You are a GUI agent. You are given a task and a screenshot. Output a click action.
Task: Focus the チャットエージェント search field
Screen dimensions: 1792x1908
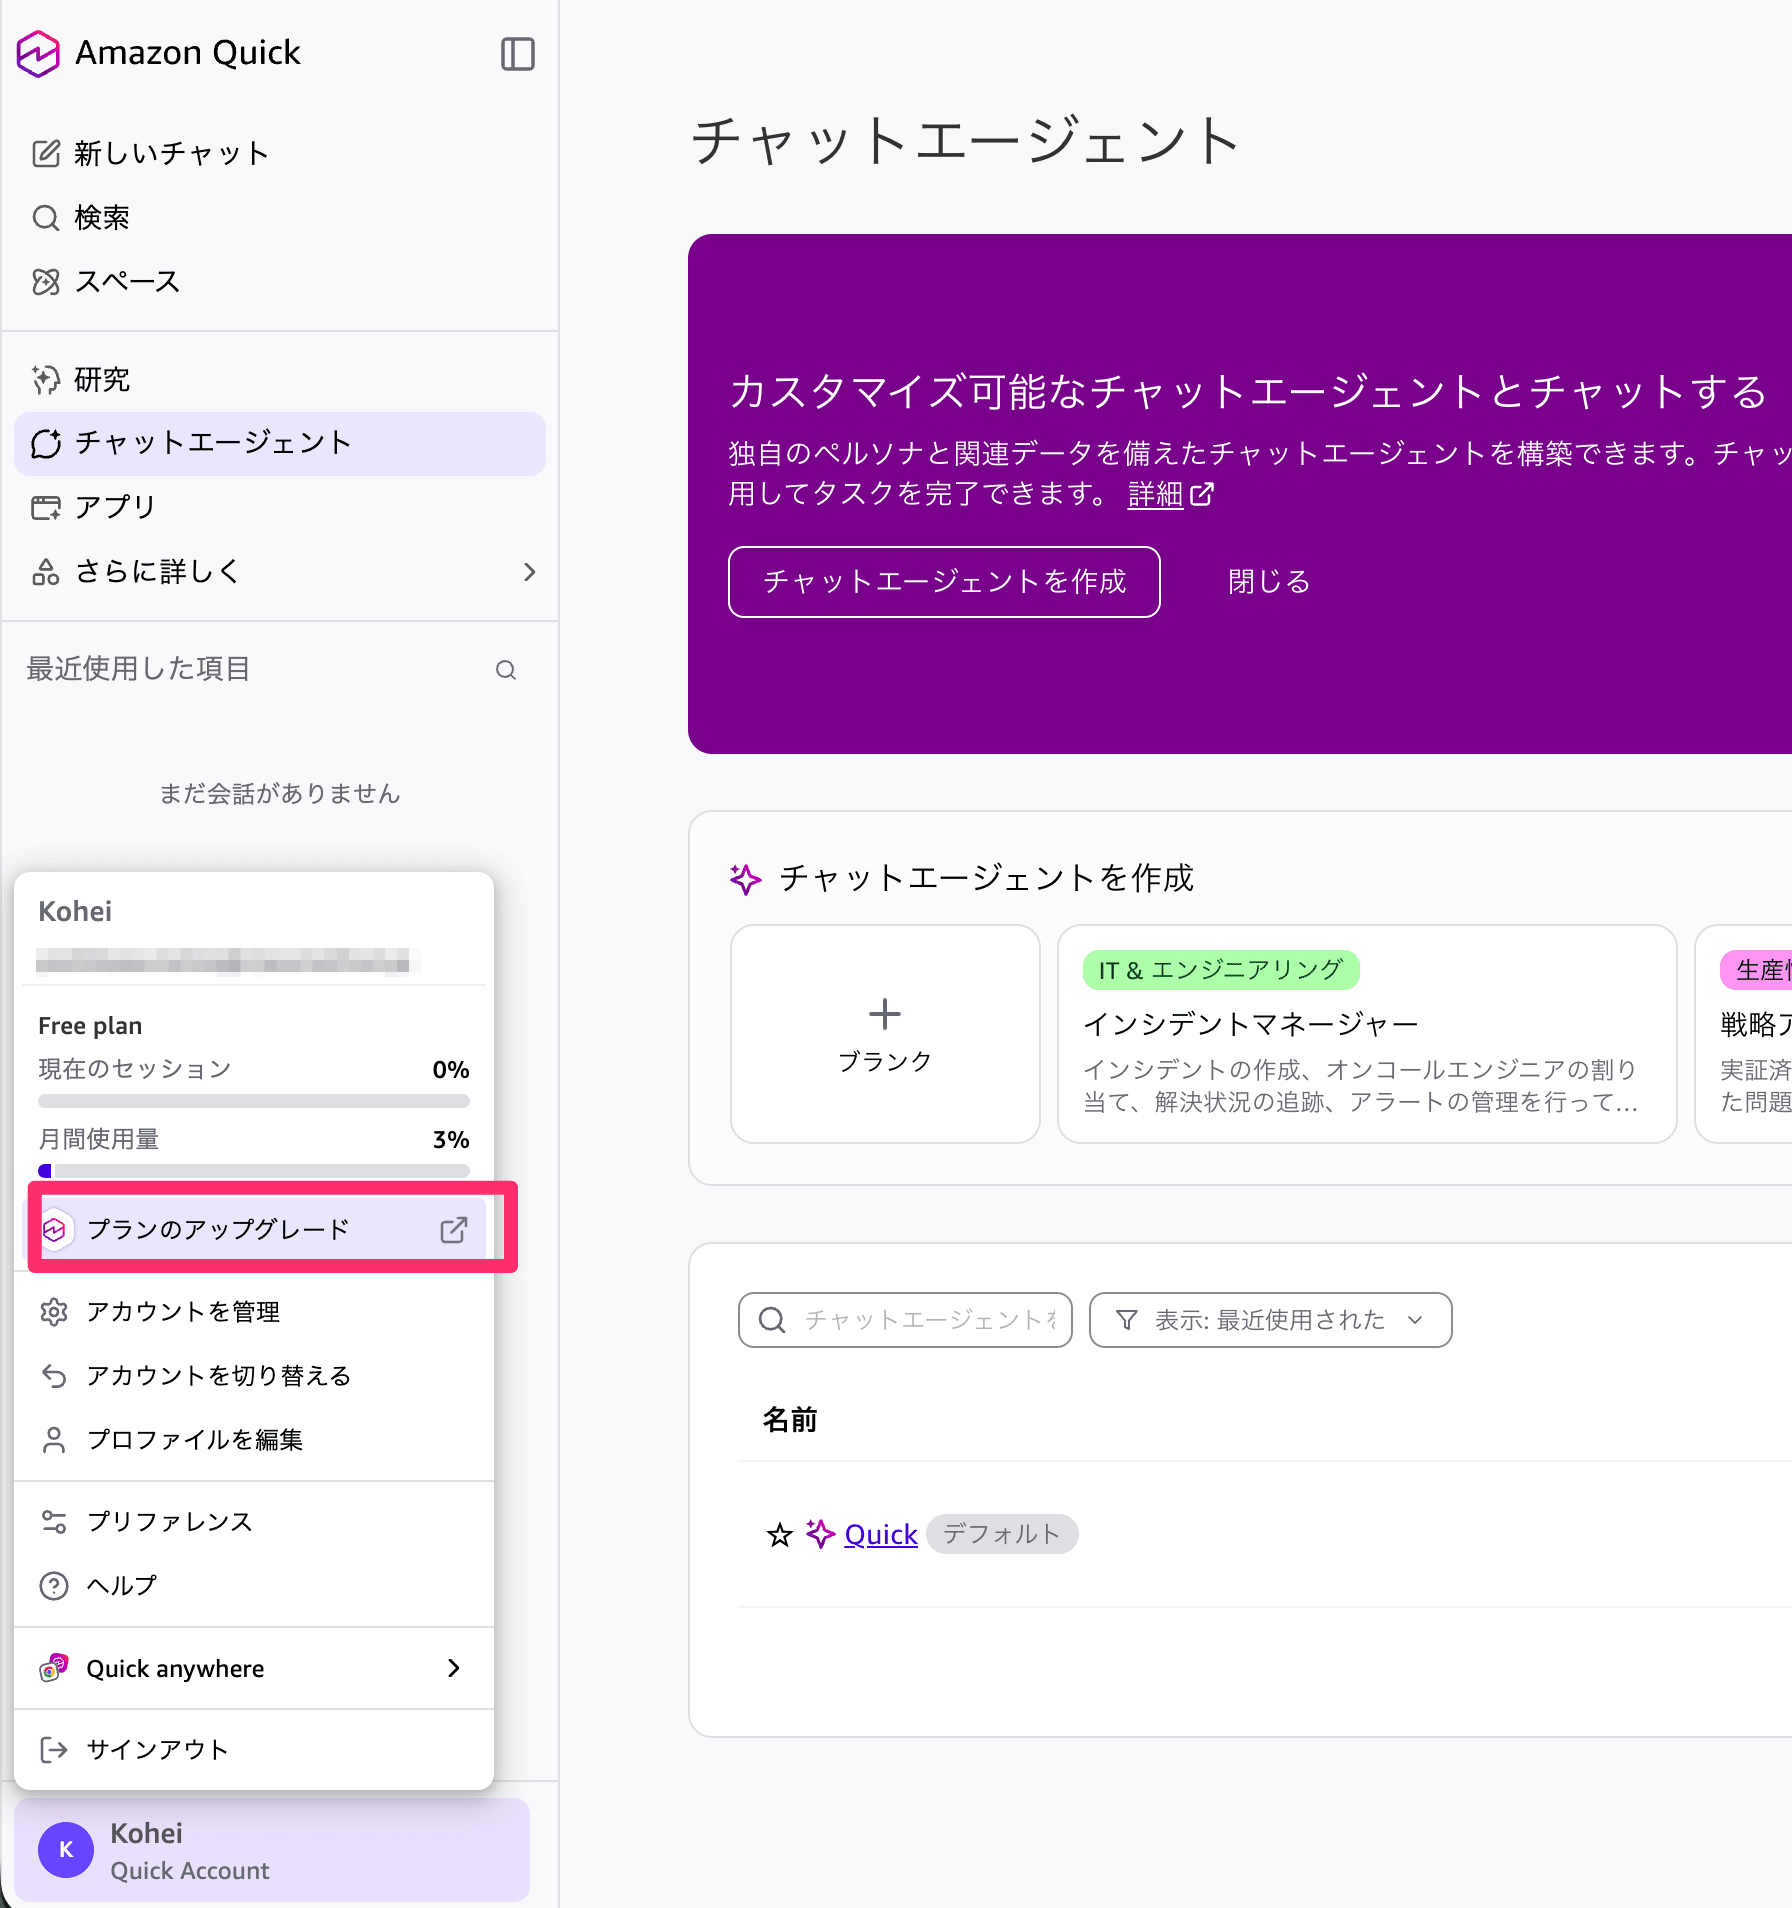tap(905, 1320)
